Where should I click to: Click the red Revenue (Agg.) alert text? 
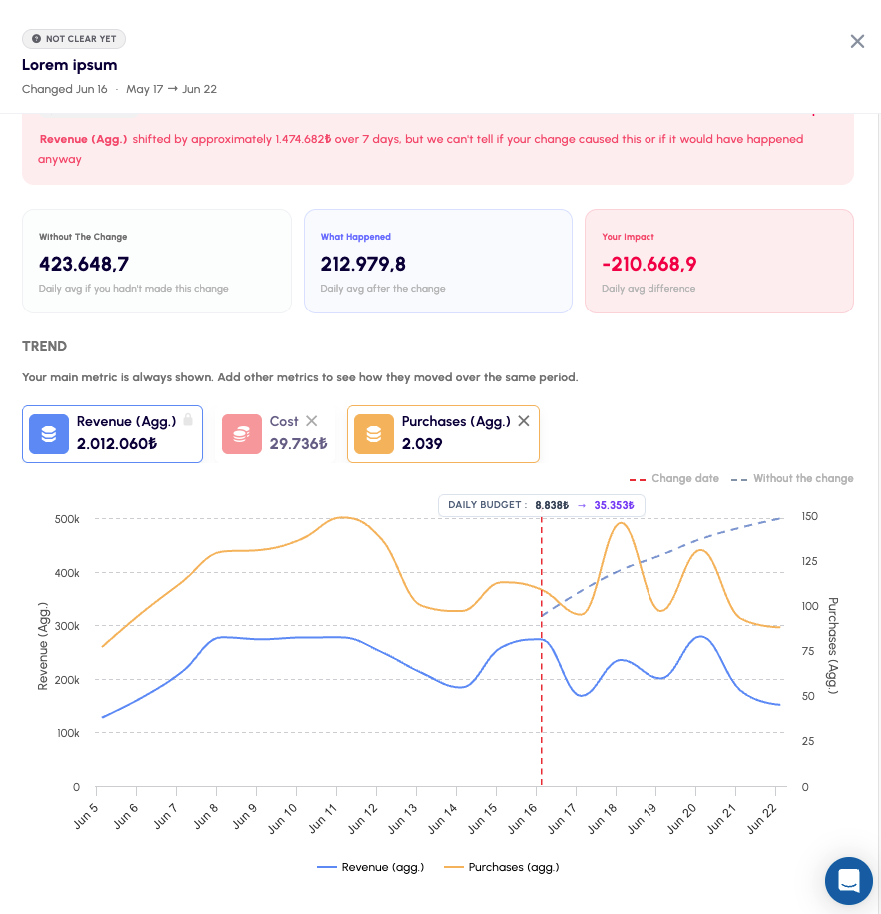83,139
